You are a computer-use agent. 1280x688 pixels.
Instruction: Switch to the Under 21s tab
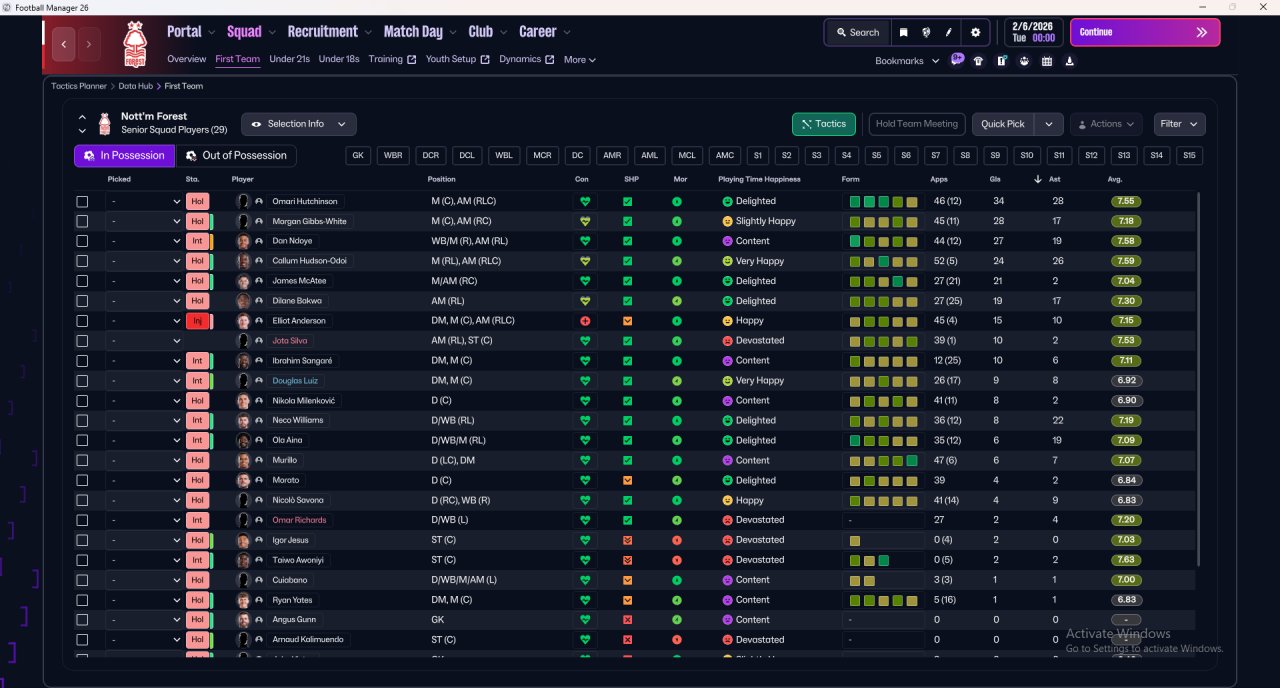(x=289, y=59)
